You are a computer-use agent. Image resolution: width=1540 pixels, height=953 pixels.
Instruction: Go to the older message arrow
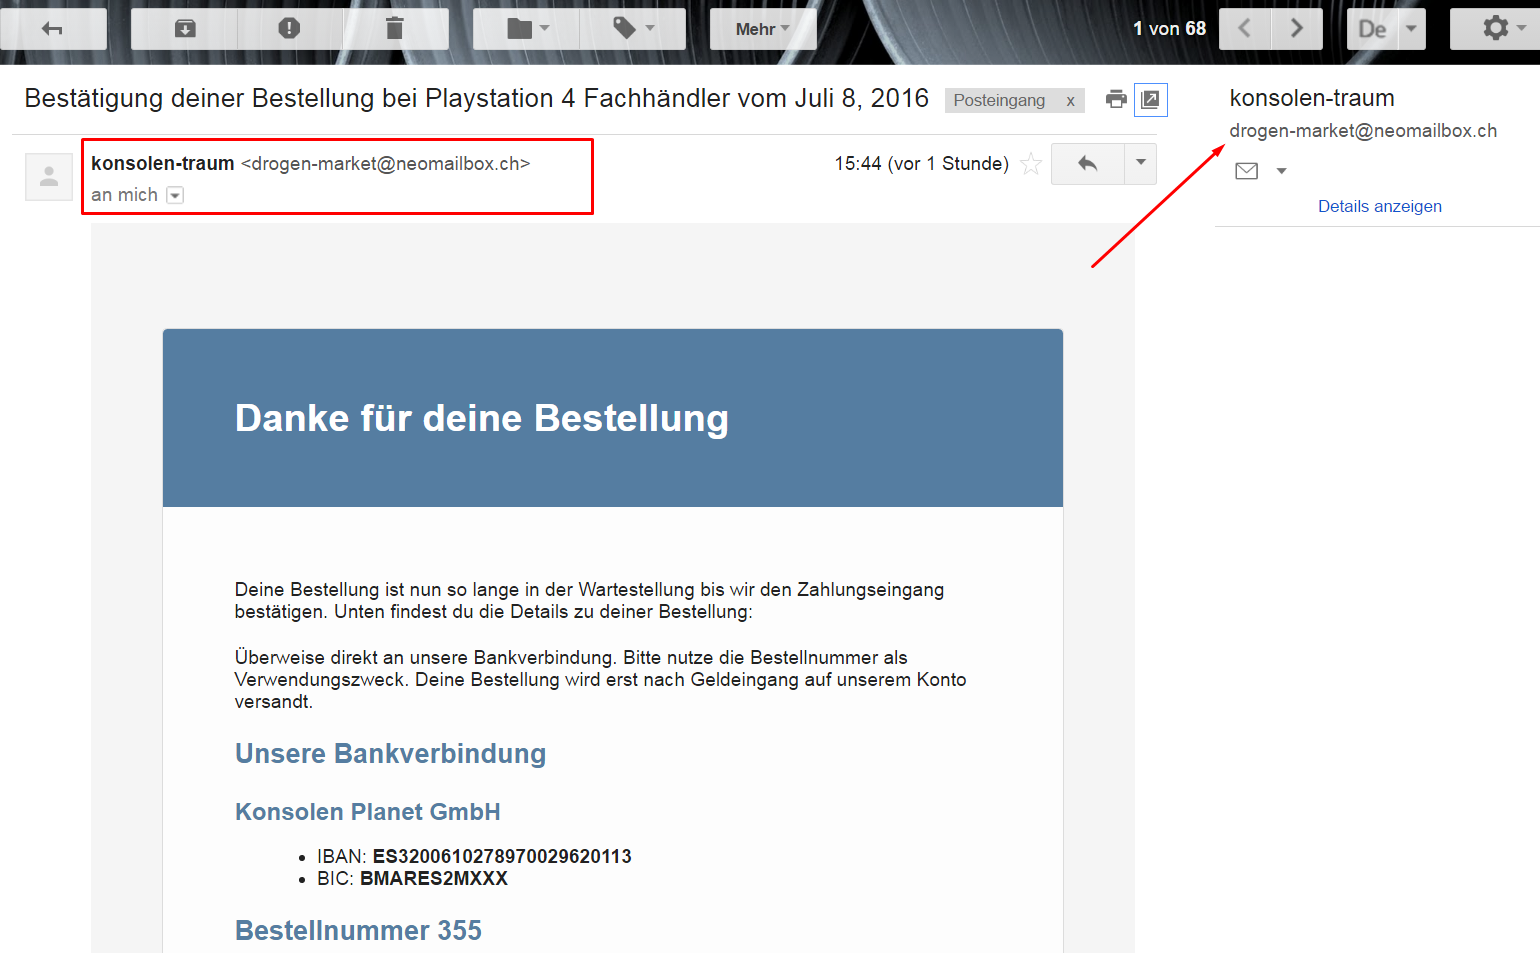[1297, 29]
